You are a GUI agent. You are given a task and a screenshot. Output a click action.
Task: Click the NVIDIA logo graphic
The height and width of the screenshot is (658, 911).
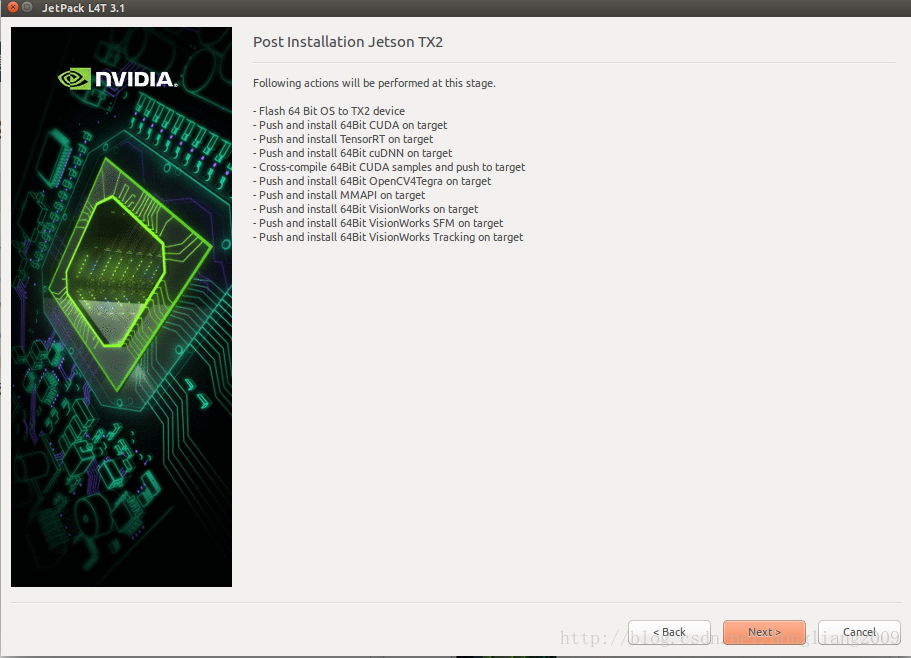pyautogui.click(x=120, y=78)
